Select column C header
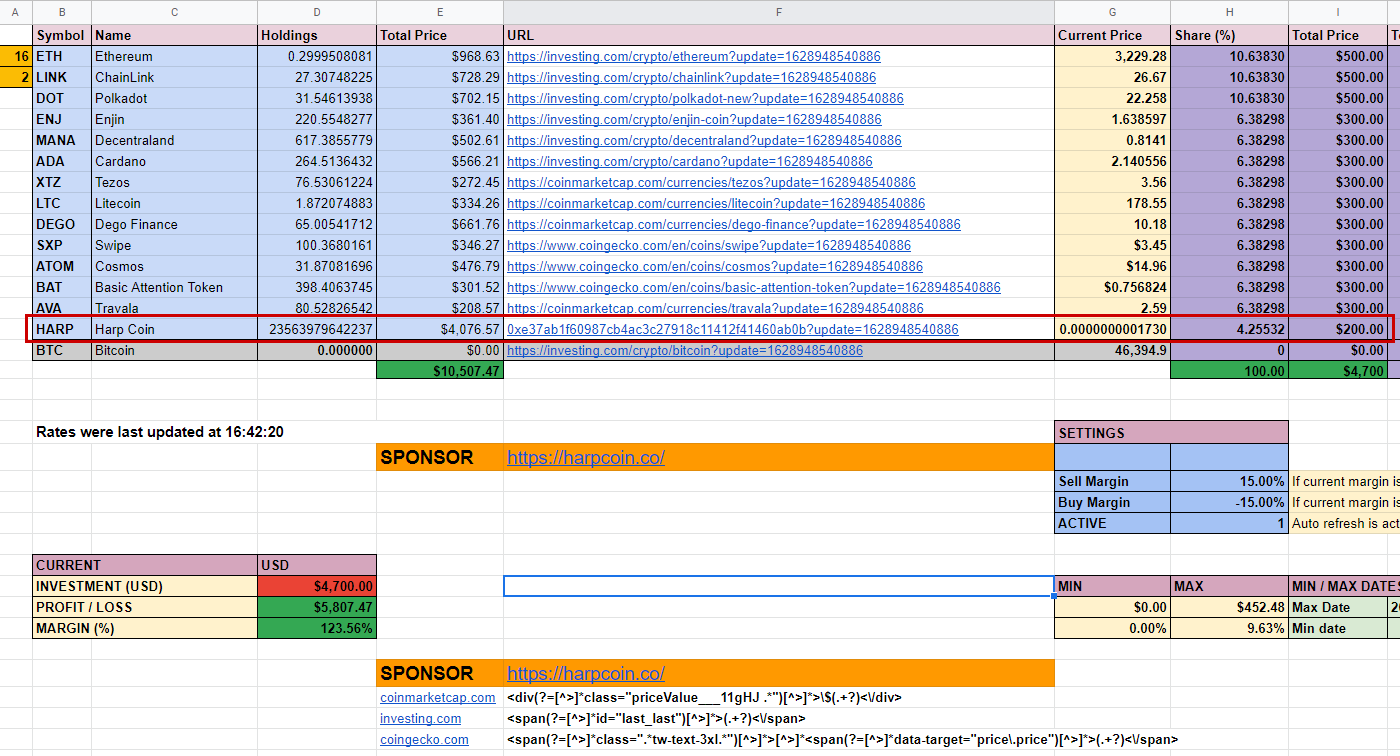Image resolution: width=1400 pixels, height=756 pixels. 174,12
